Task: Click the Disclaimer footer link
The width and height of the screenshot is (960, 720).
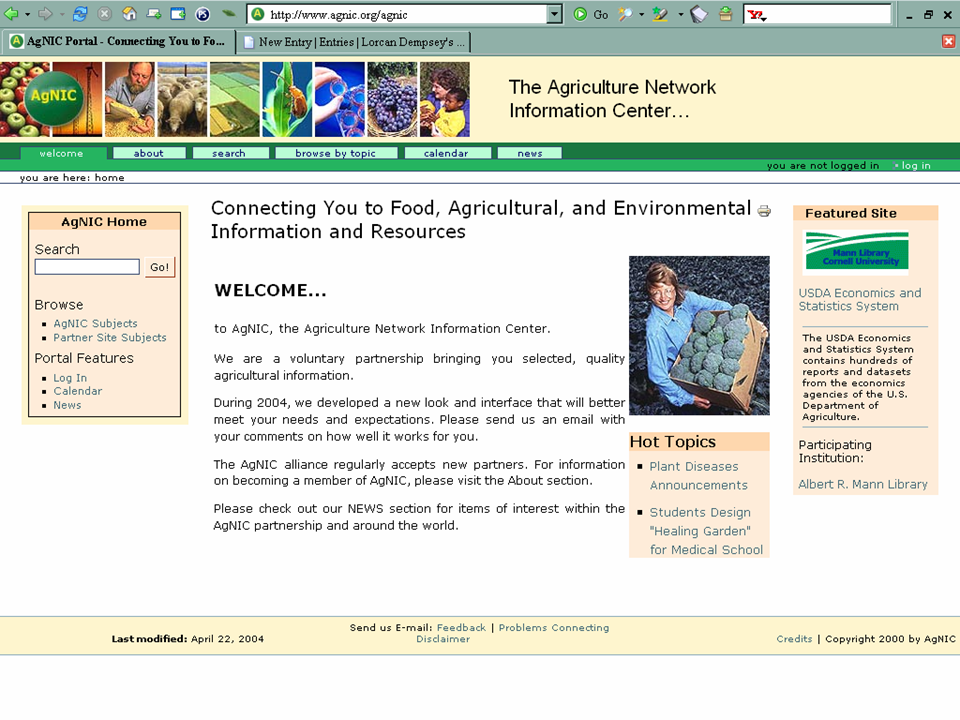Action: point(443,639)
